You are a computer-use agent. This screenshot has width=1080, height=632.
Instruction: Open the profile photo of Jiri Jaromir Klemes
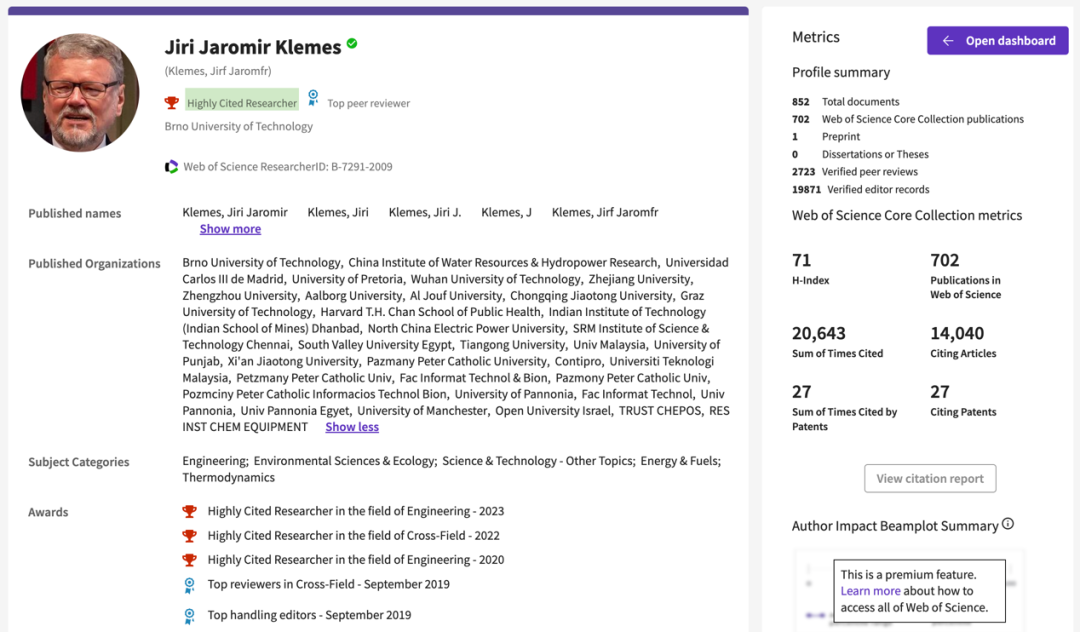click(80, 93)
